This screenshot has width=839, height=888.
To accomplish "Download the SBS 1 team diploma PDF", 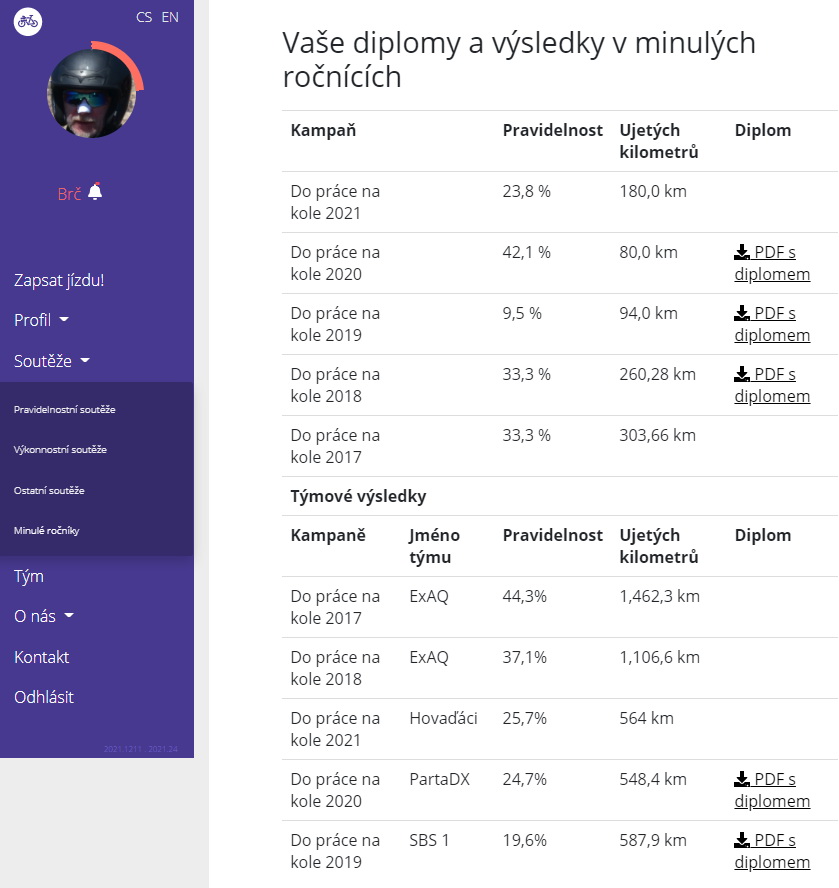I will (772, 851).
